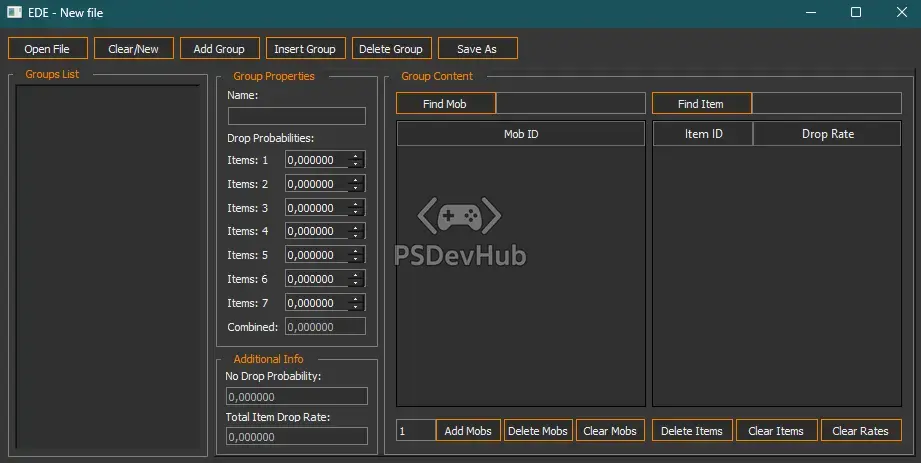
Task: Increase Items: 5 value with up arrow
Action: (x=356, y=251)
